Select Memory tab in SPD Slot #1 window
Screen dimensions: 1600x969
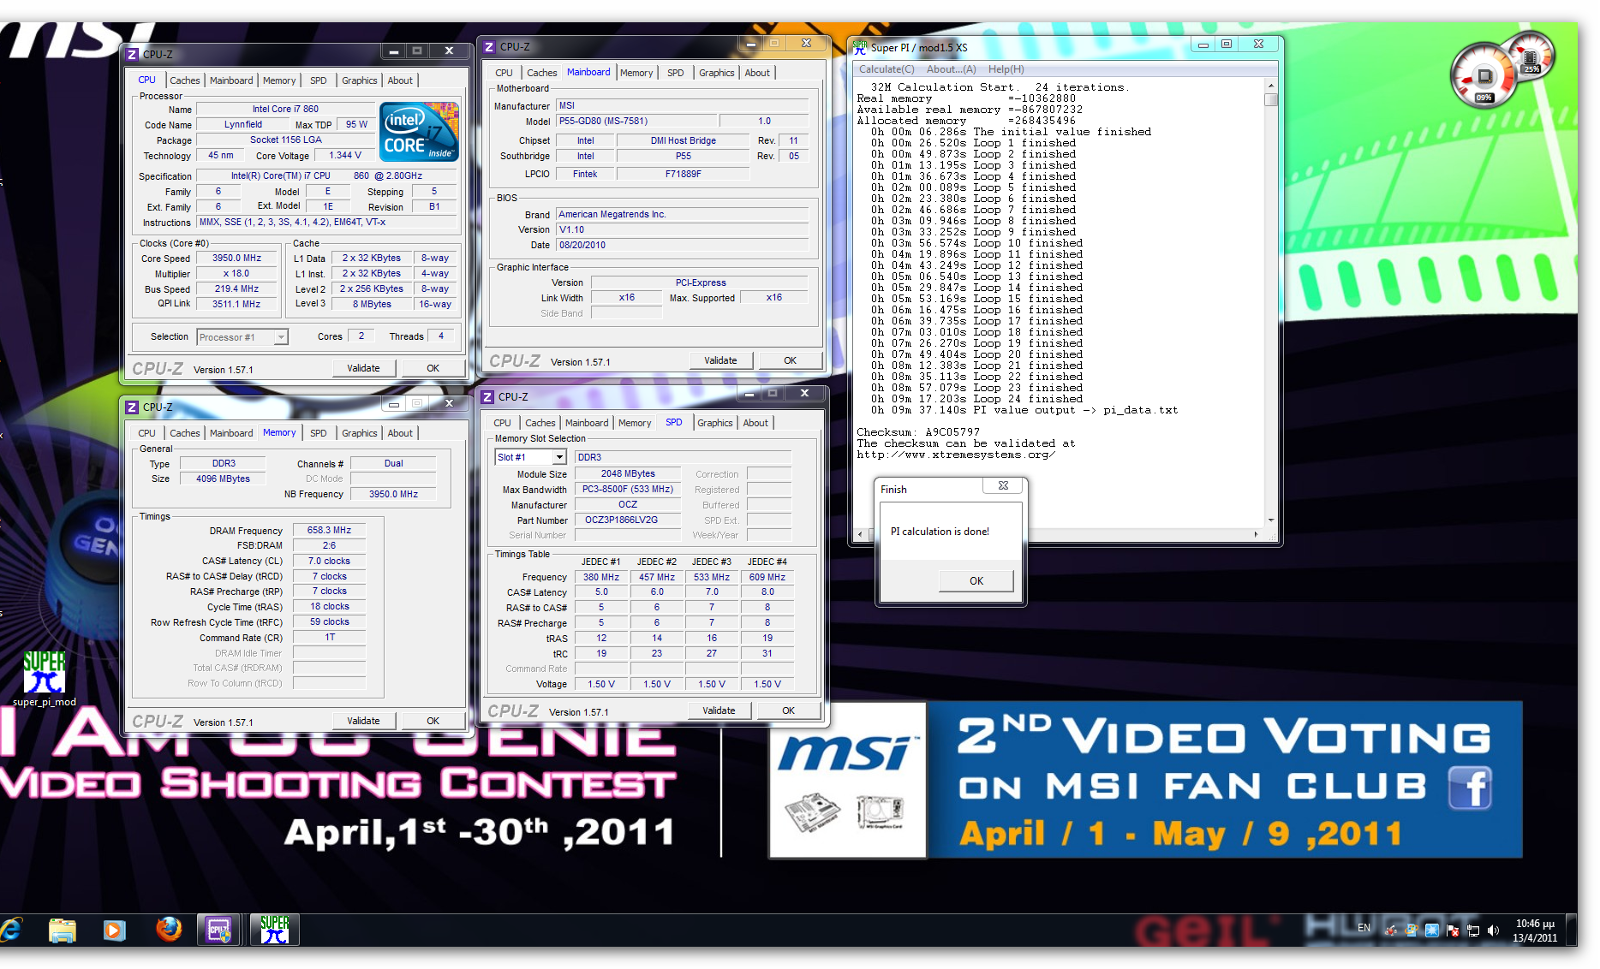pos(634,423)
